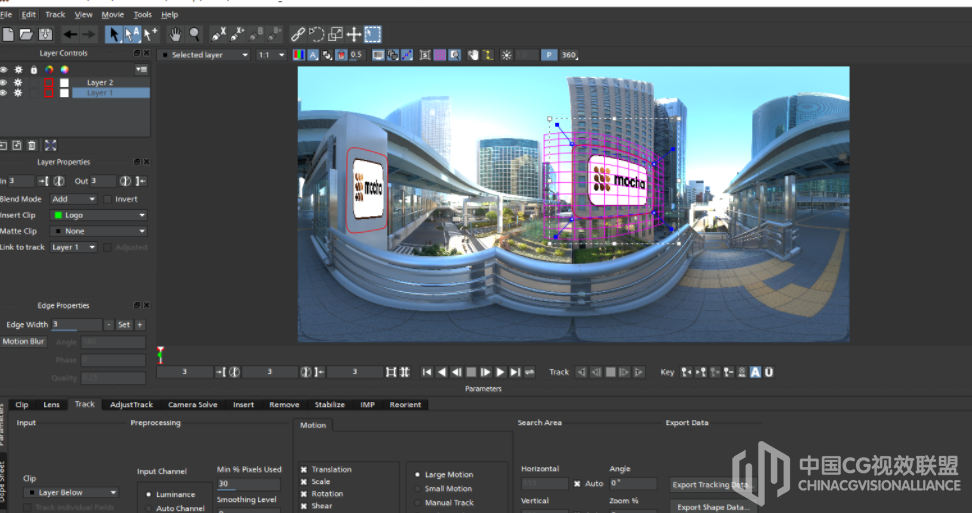Switch to the AdjustTrack tab

[131, 405]
